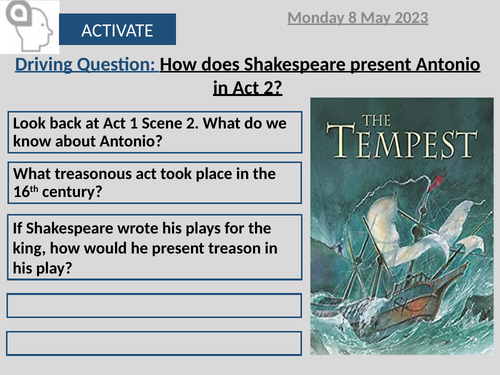Click the date Monday 8 May 2023
Viewport: 500px width, 375px height.
(358, 18)
